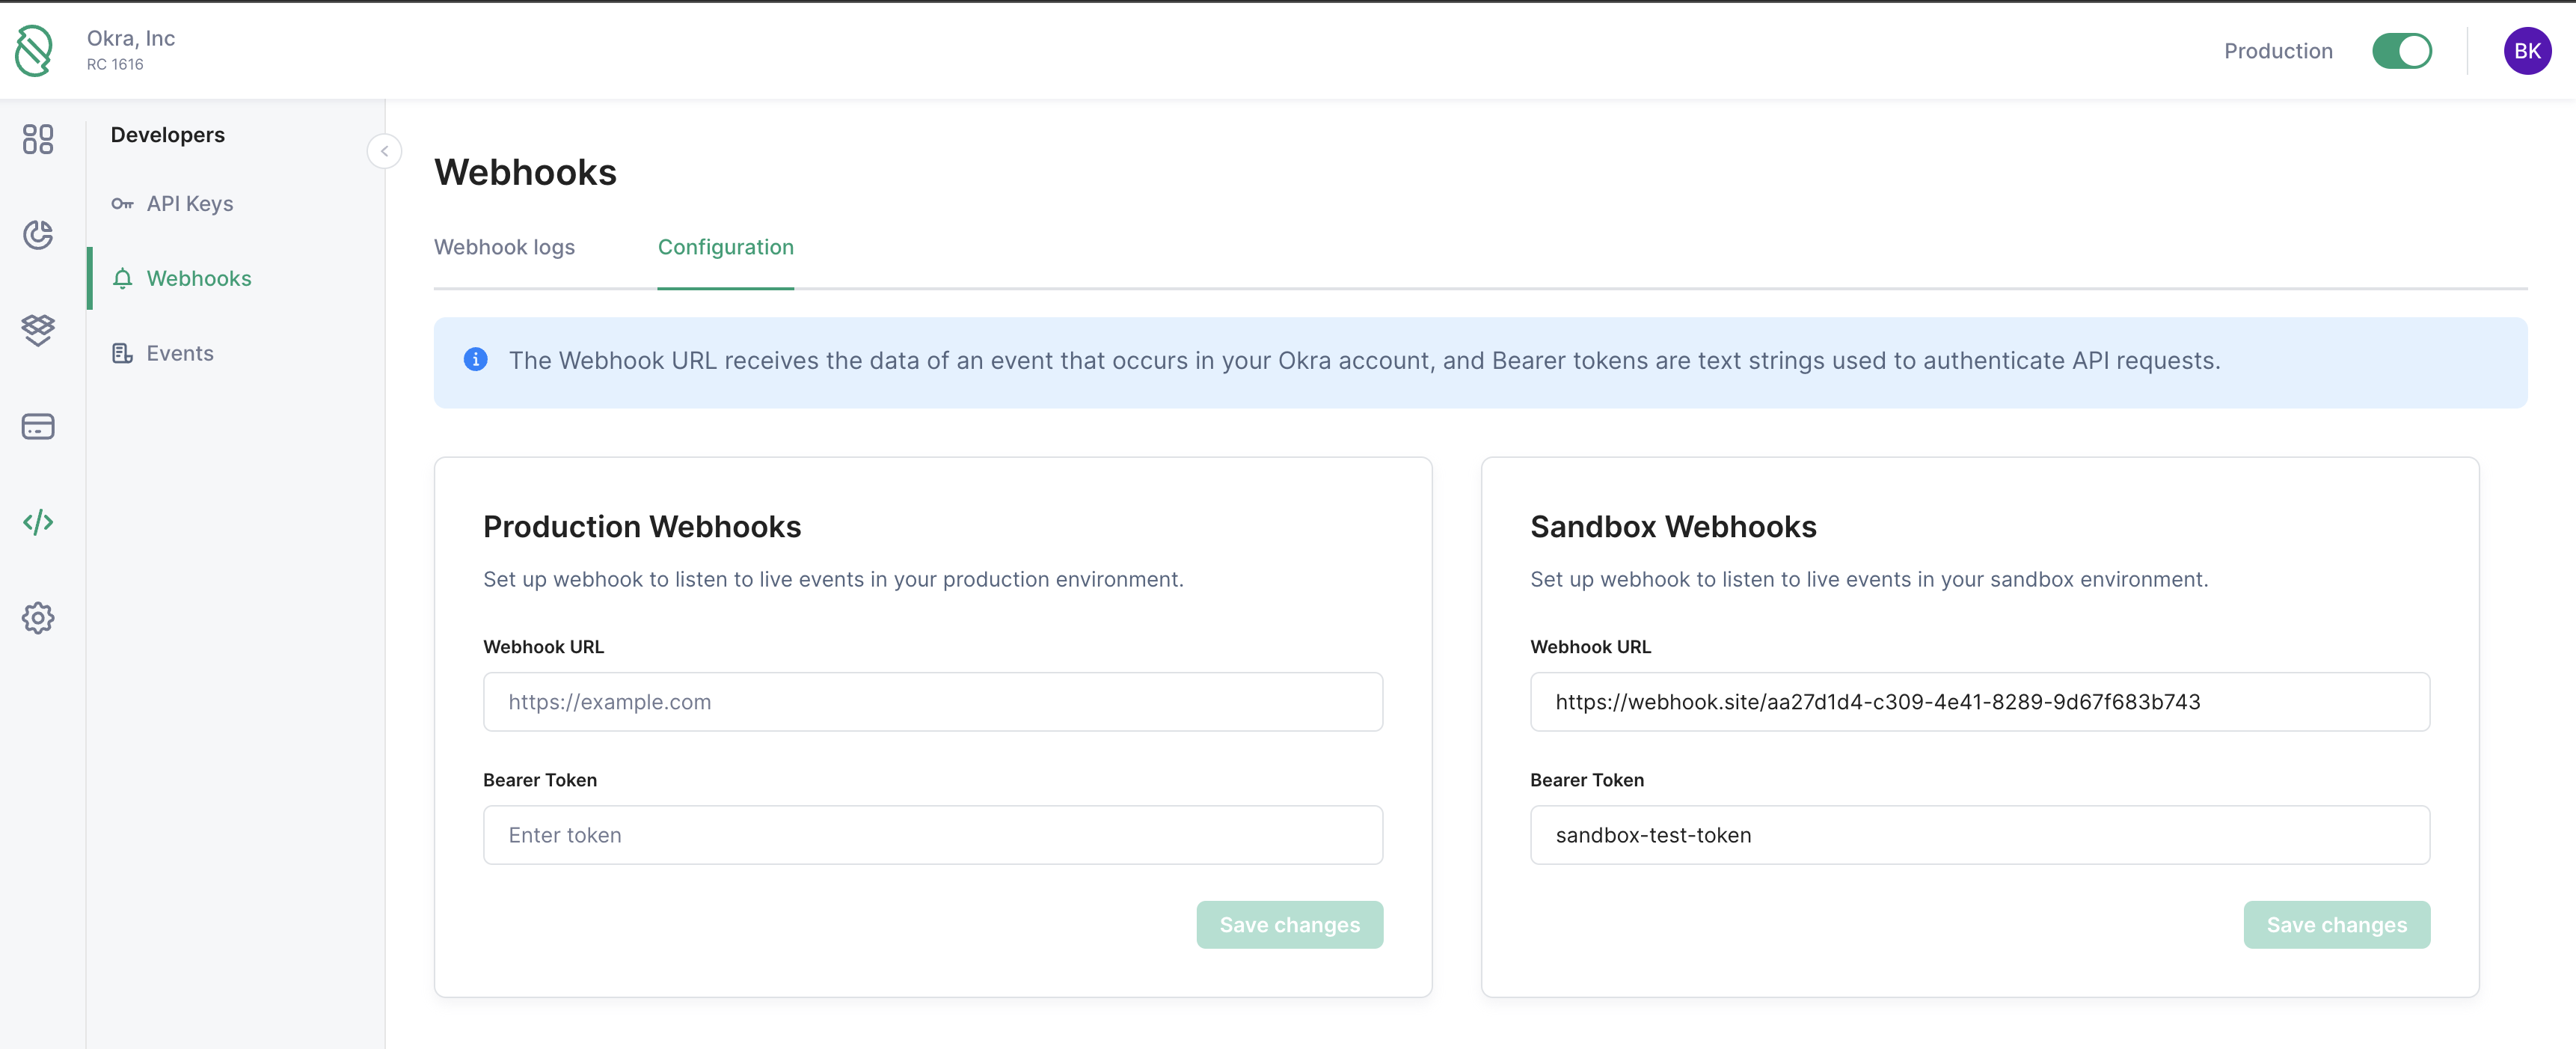Image resolution: width=2576 pixels, height=1049 pixels.
Task: Select the developers code brackets icon
Action: (38, 522)
